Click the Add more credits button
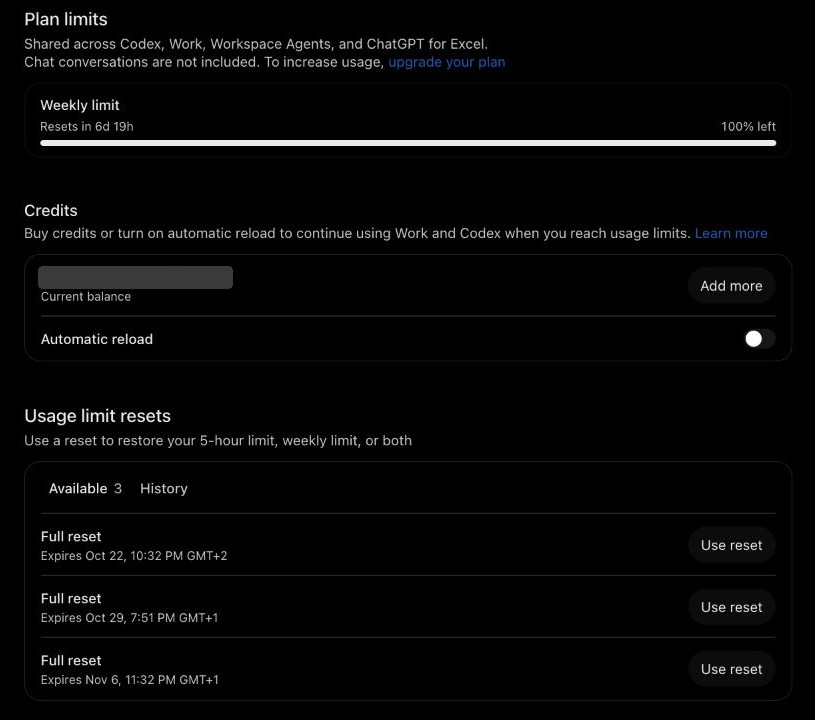The width and height of the screenshot is (815, 720). click(x=731, y=286)
